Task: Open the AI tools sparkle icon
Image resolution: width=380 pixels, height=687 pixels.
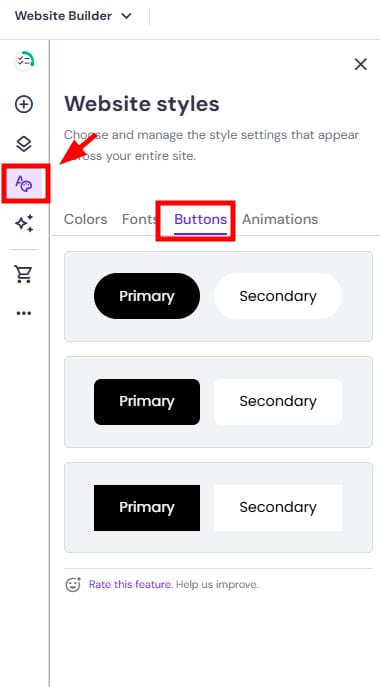Action: point(24,223)
